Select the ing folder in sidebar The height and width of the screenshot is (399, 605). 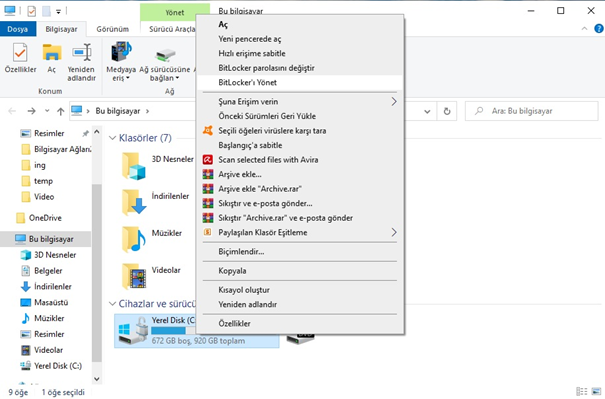(x=33, y=165)
